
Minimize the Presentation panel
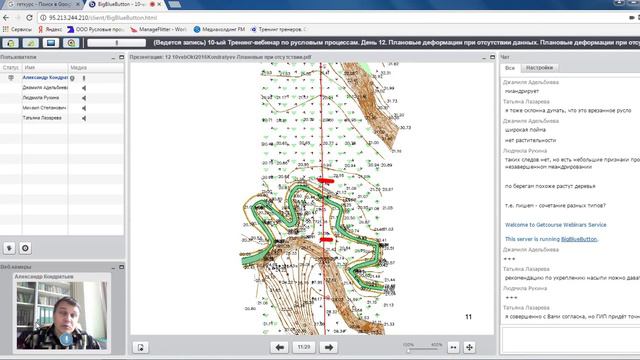click(484, 57)
